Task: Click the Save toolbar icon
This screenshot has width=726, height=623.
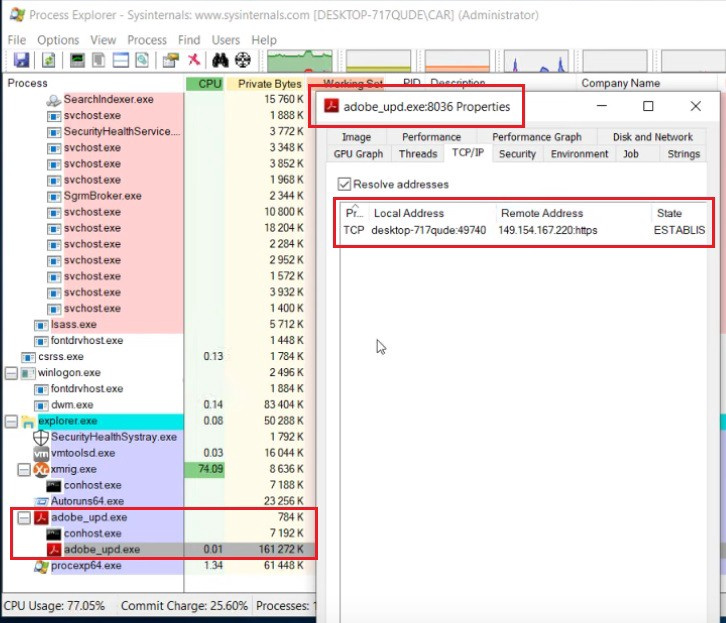Action: (21, 61)
